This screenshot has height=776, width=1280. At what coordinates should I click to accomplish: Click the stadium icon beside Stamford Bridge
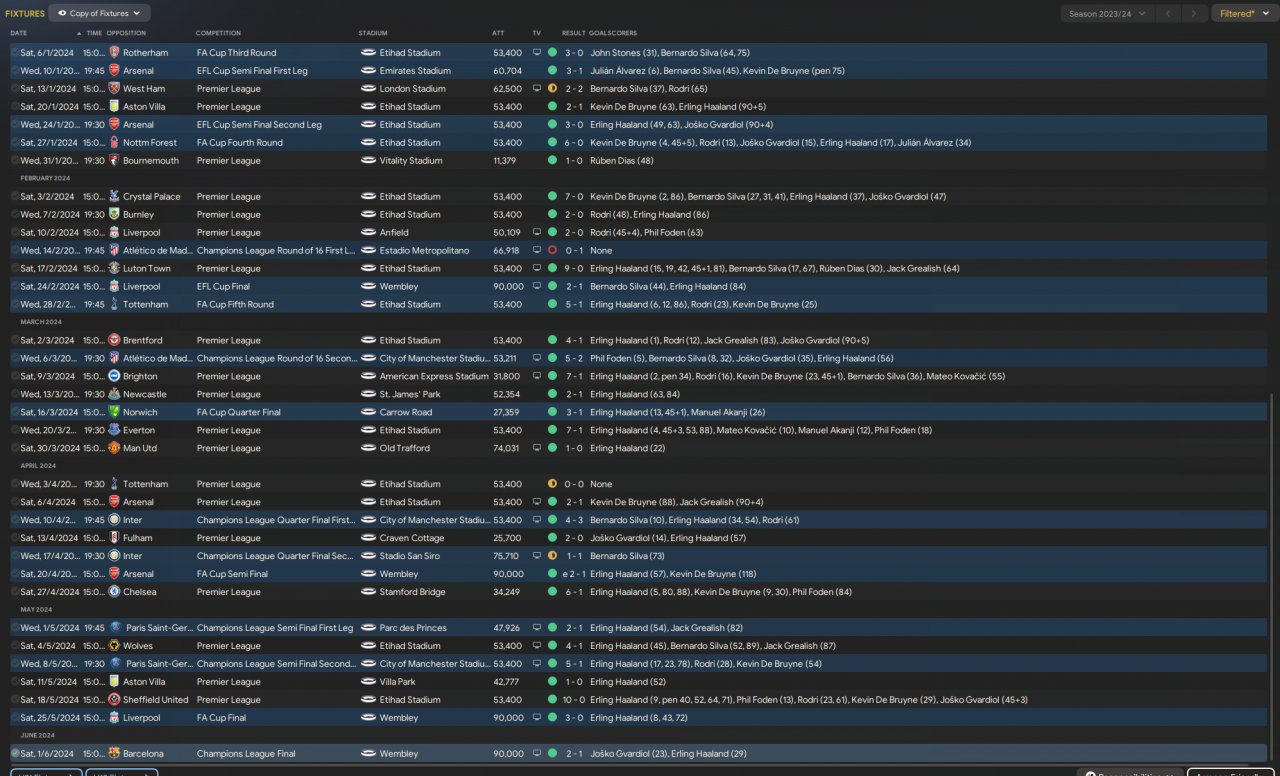click(368, 593)
